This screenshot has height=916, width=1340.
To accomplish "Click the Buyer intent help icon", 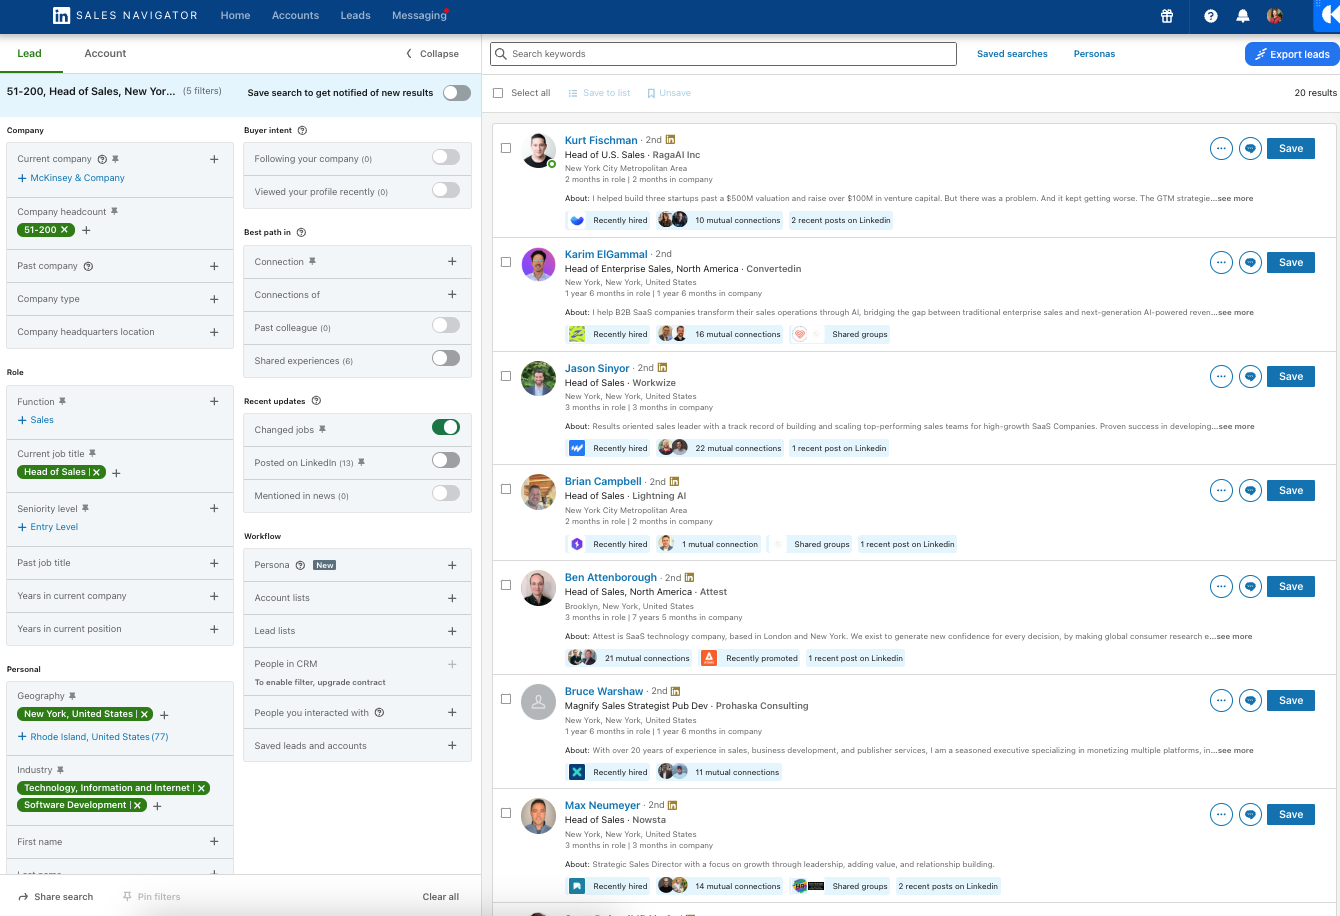I will pos(303,130).
